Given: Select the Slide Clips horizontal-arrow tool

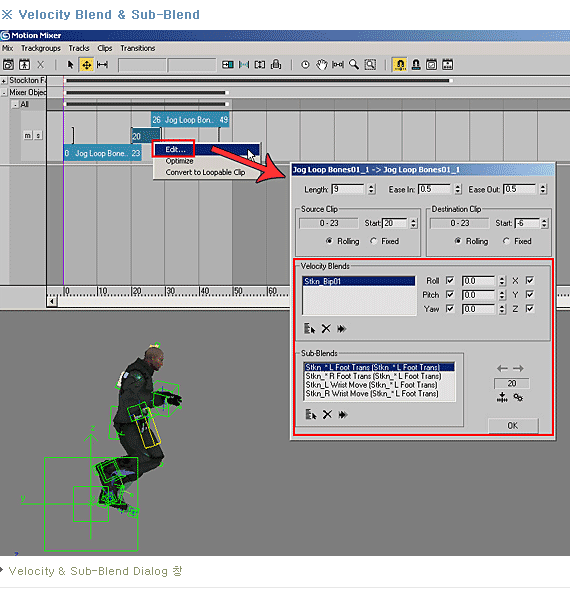Looking at the screenshot, I should point(102,64).
